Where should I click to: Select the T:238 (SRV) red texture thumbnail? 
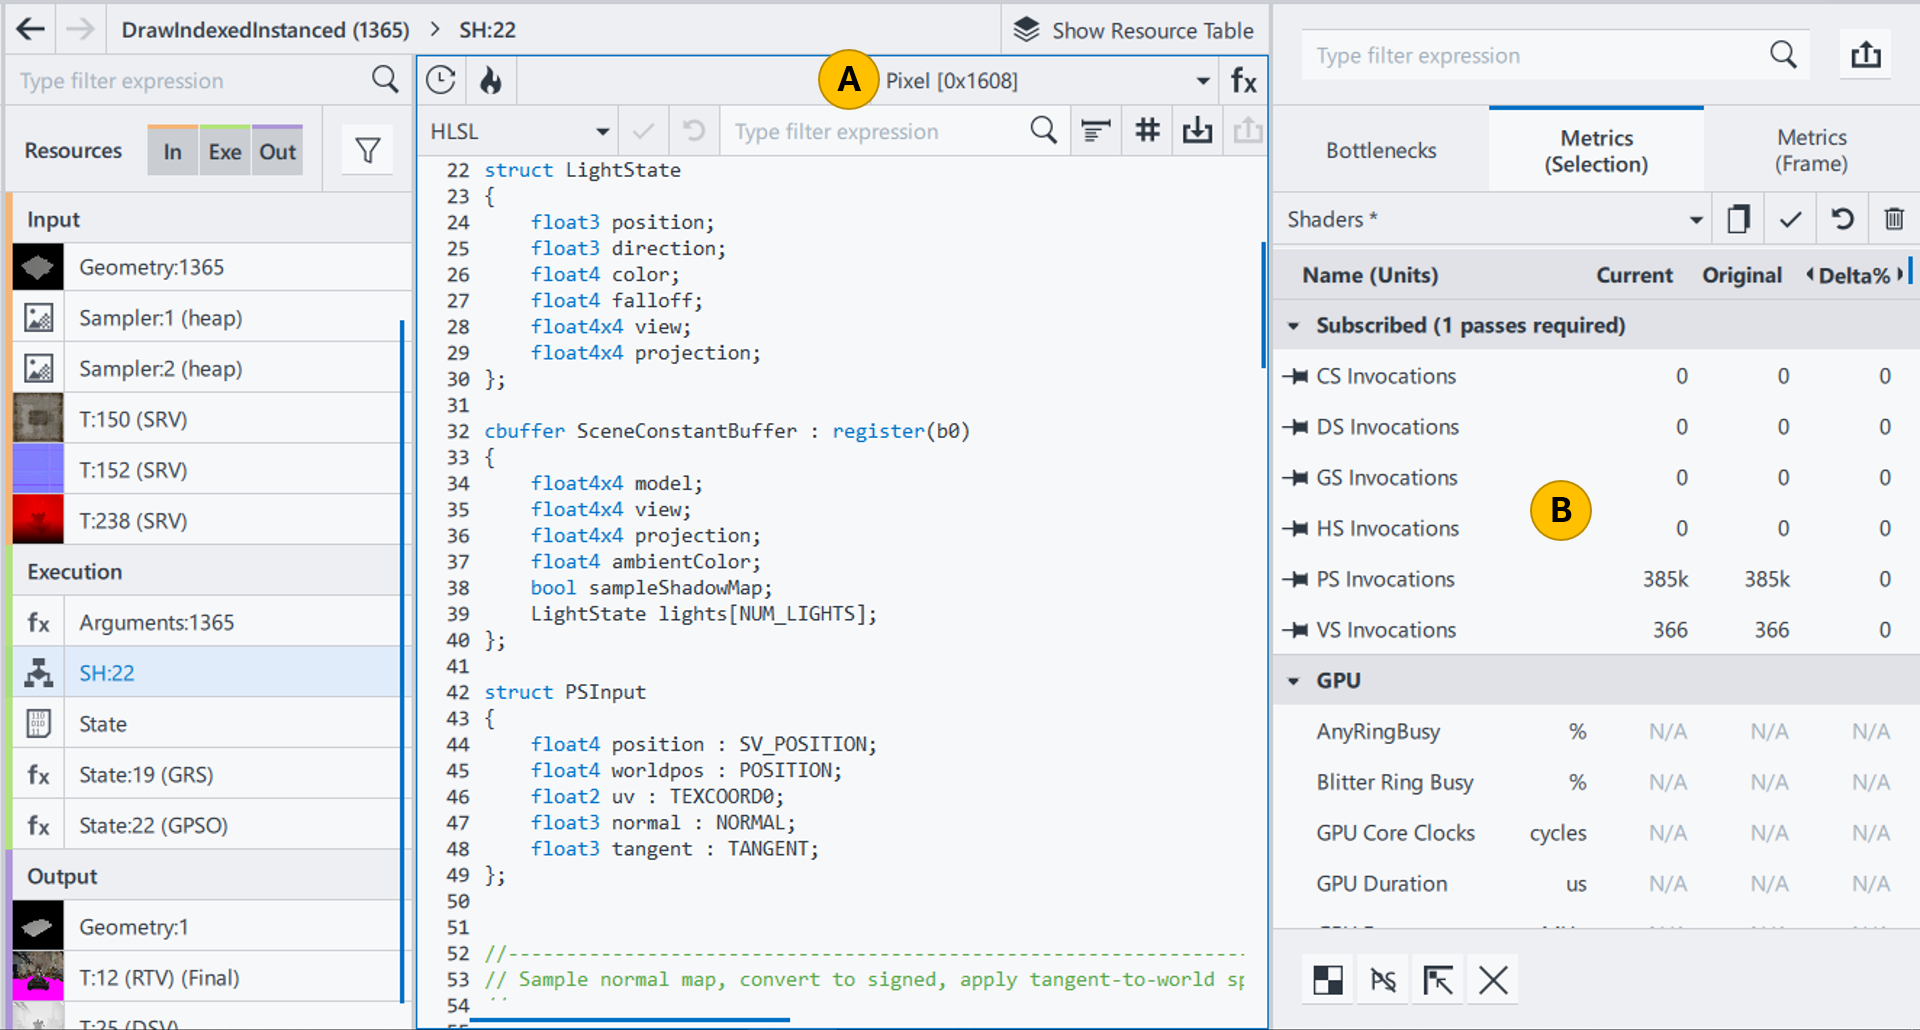[38, 520]
